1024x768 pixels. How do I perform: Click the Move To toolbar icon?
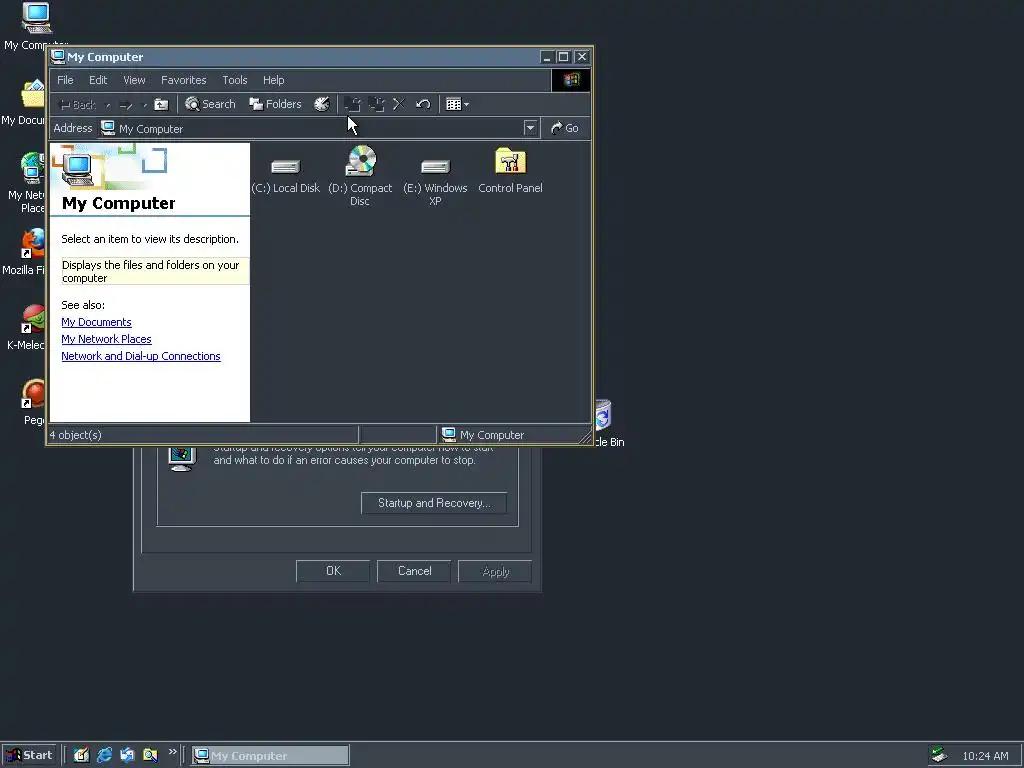tap(353, 104)
